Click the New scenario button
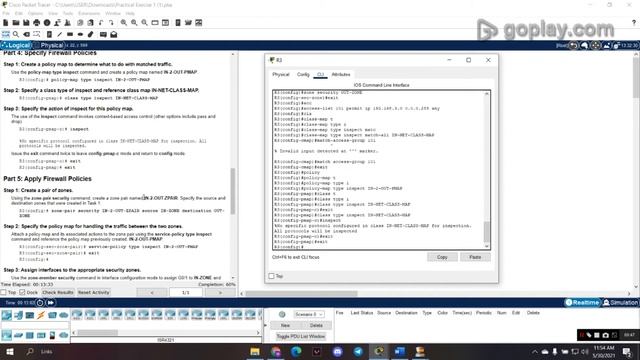The width and height of the screenshot is (640, 360). click(x=285, y=325)
